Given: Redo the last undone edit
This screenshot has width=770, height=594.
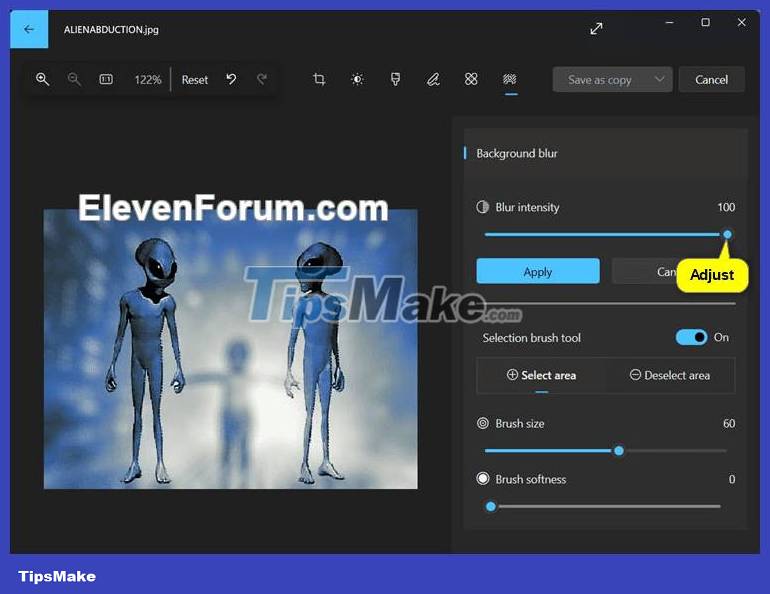Looking at the screenshot, I should coord(262,79).
